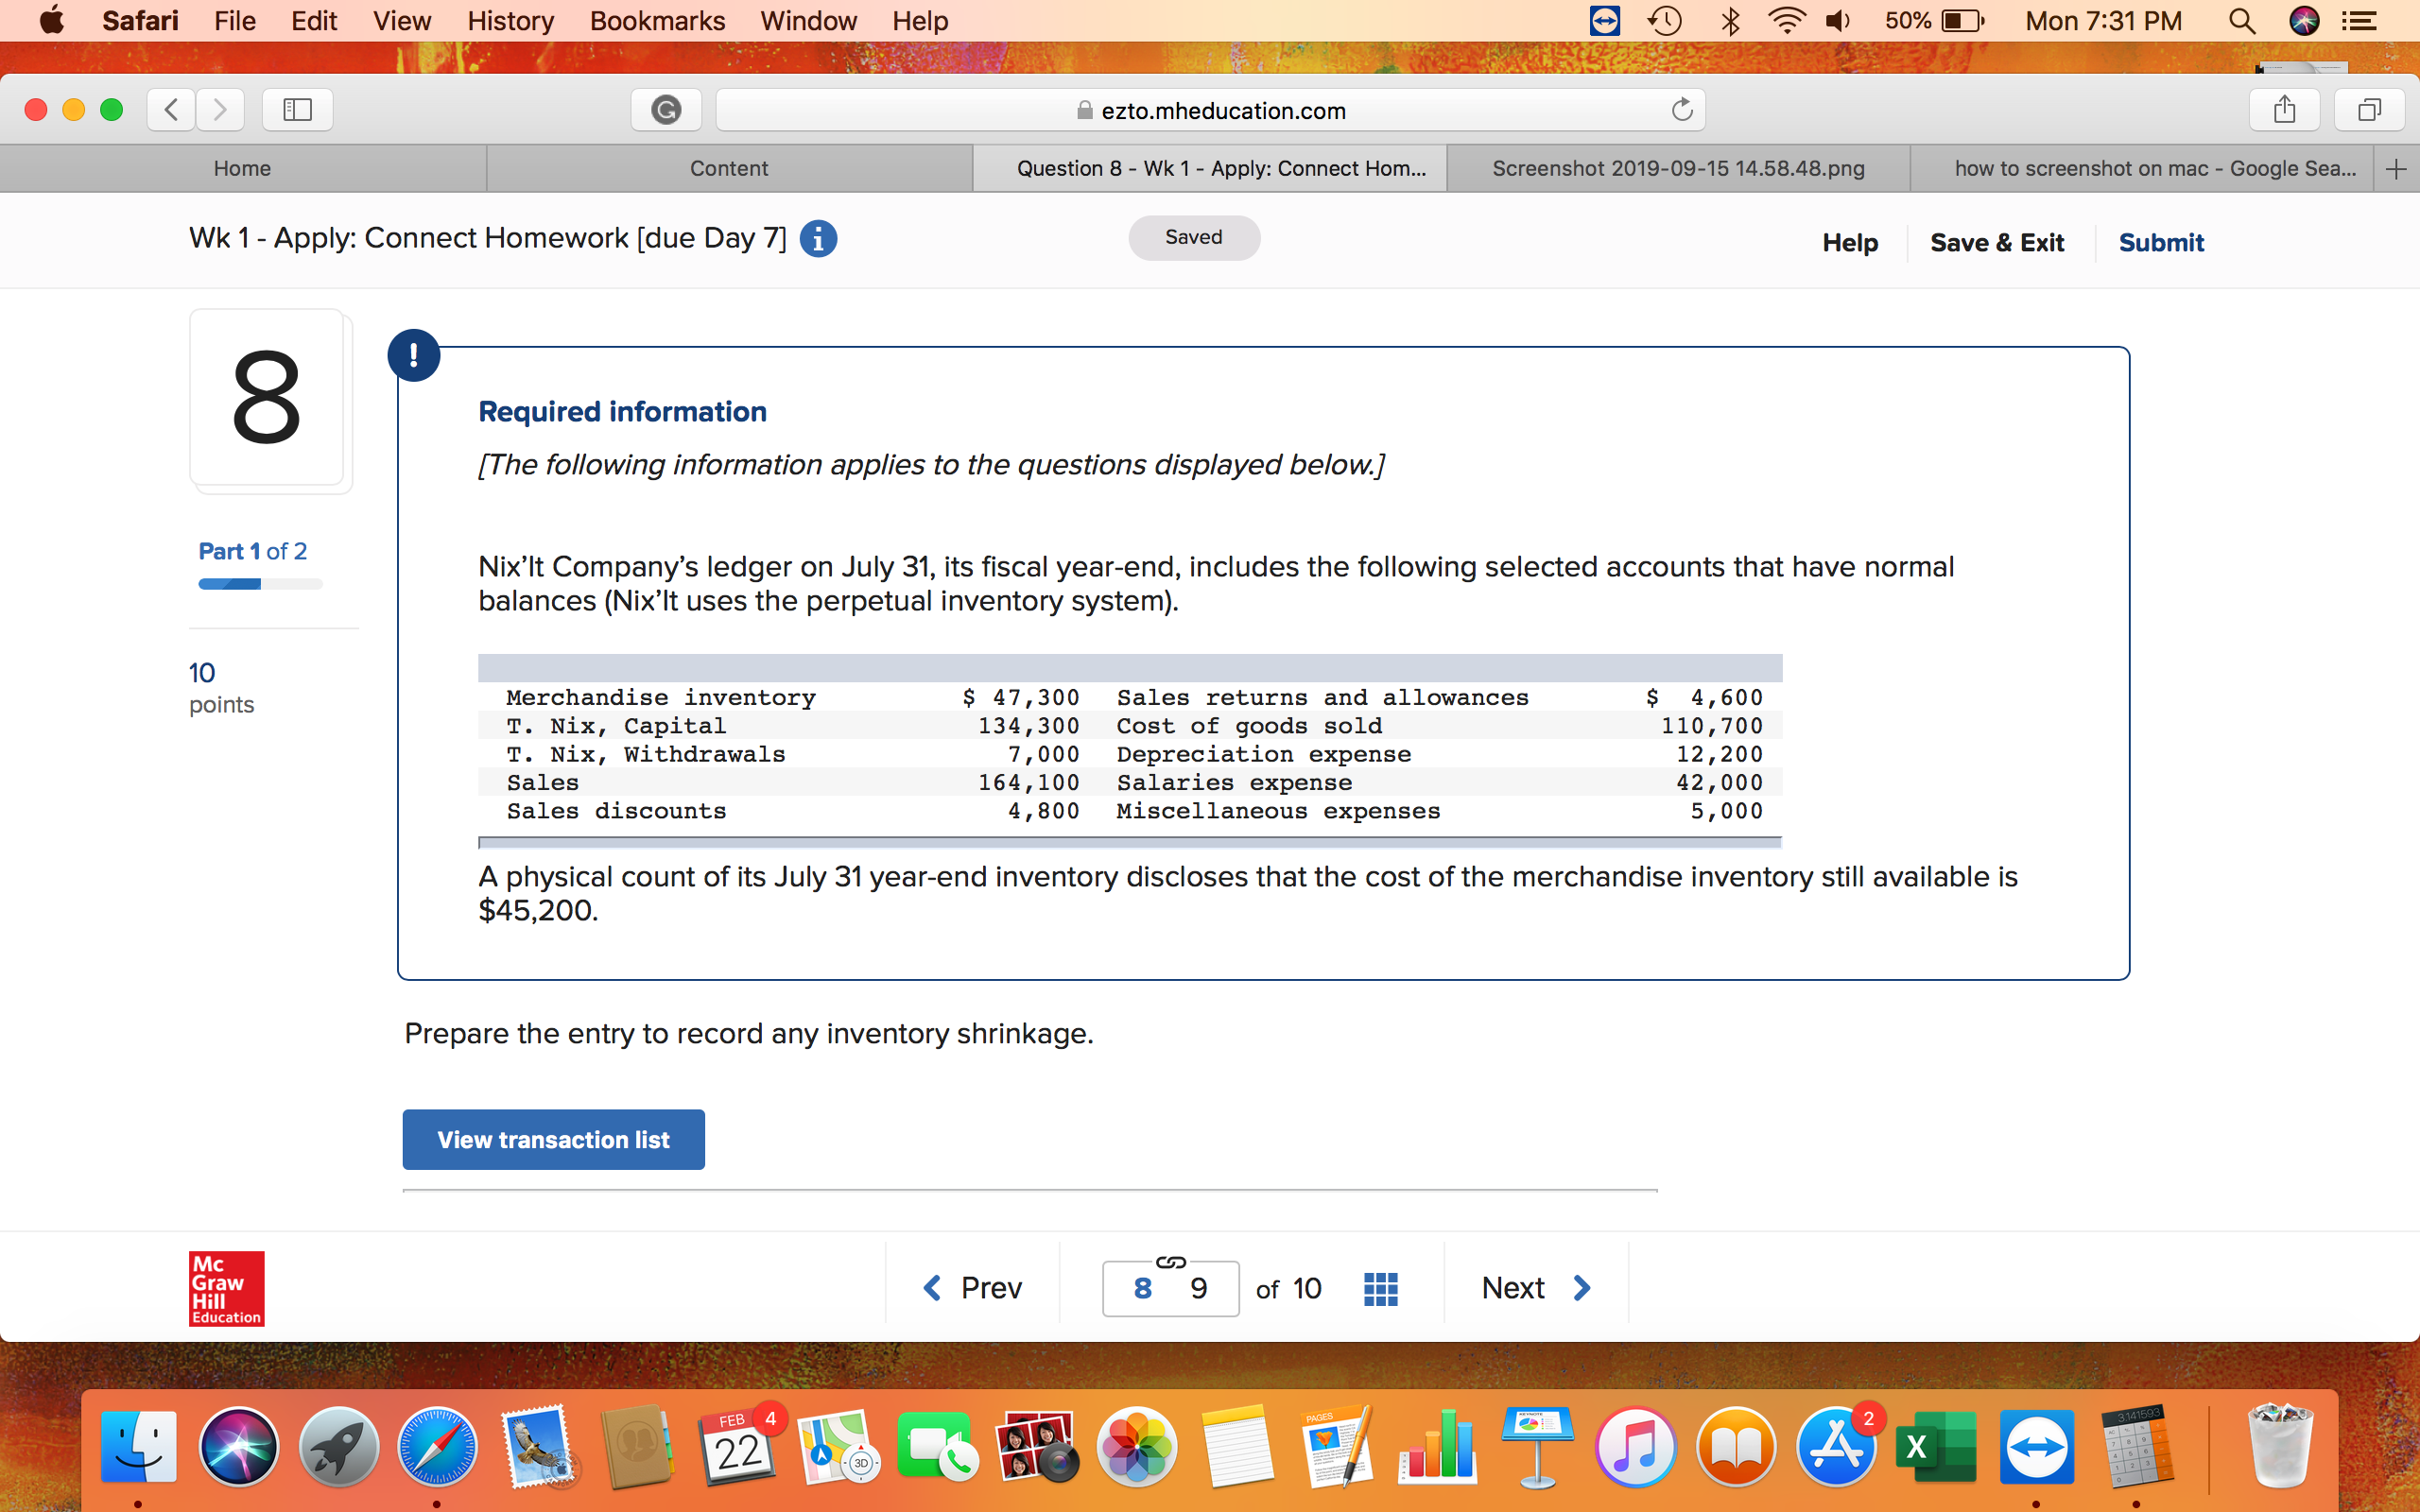Screen dimensions: 2420x1512
Task: Click the McGraw-Hill Education logo
Action: pyautogui.click(x=225, y=1289)
